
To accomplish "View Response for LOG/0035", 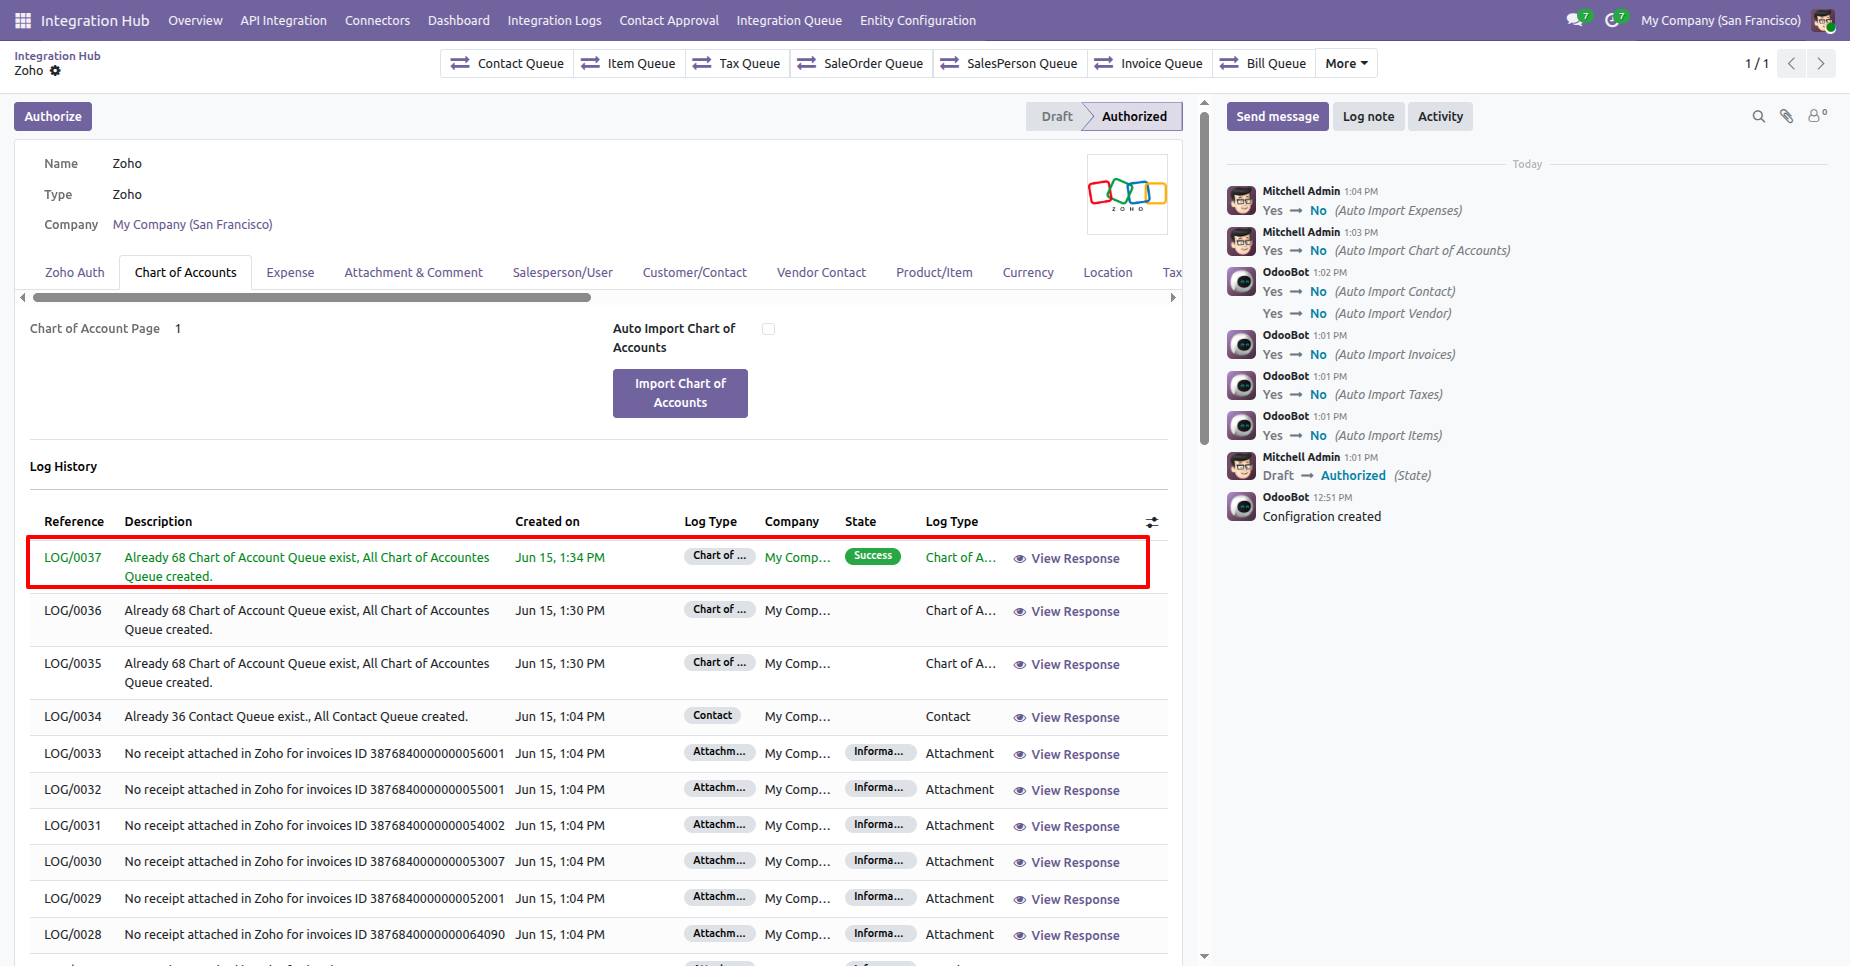I will pyautogui.click(x=1066, y=665).
